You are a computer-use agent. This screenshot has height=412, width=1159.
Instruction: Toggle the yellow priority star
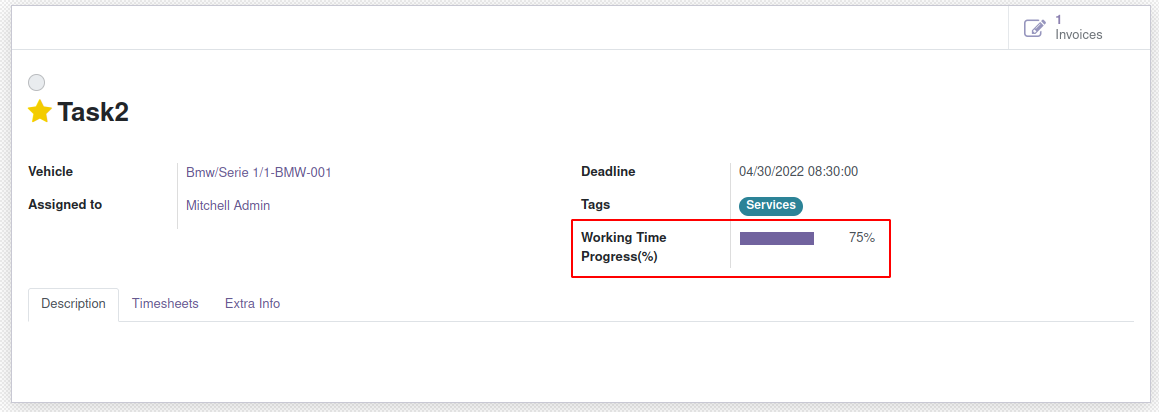tap(40, 112)
